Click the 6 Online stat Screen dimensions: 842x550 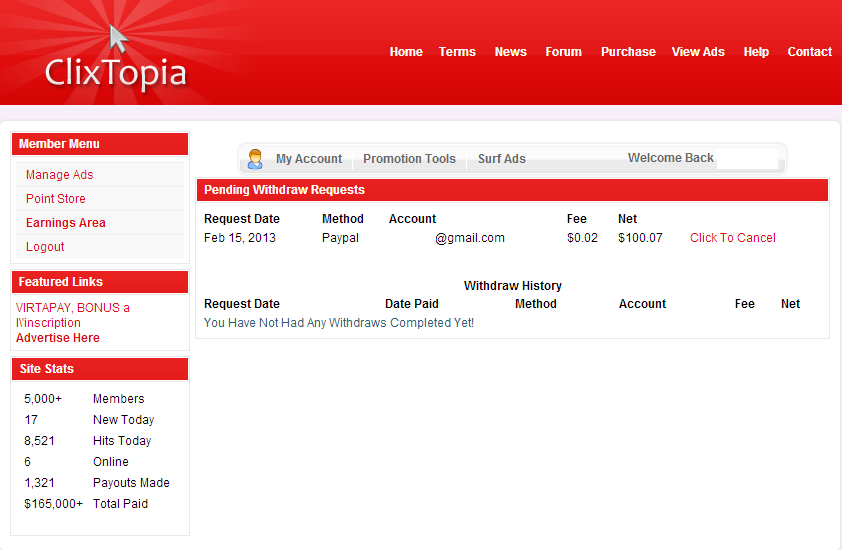pos(76,462)
